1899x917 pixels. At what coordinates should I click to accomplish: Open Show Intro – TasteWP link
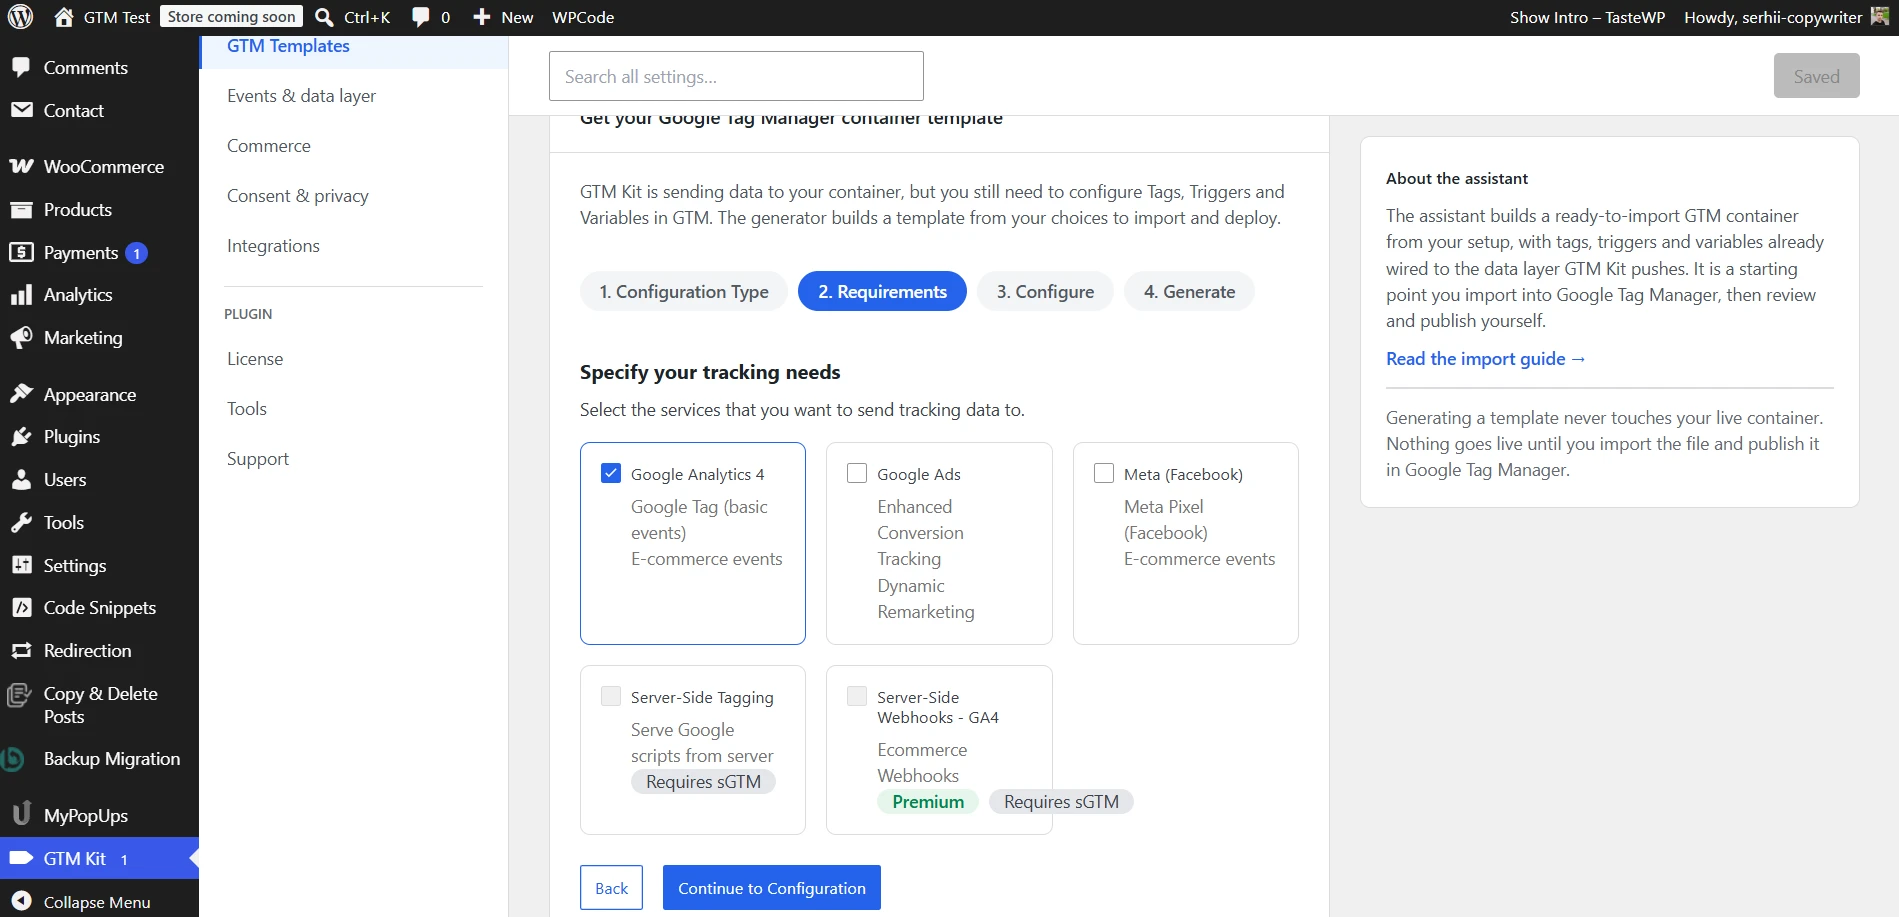(x=1587, y=17)
